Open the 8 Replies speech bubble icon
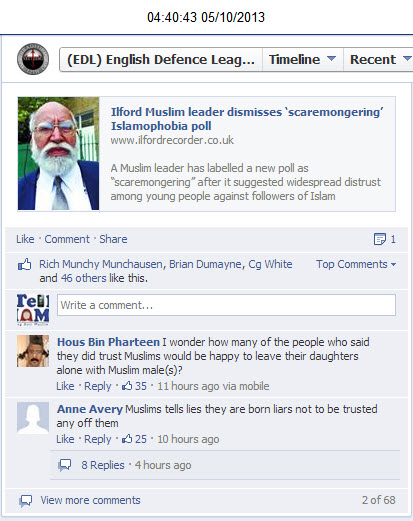This screenshot has height=521, width=413. [65, 465]
